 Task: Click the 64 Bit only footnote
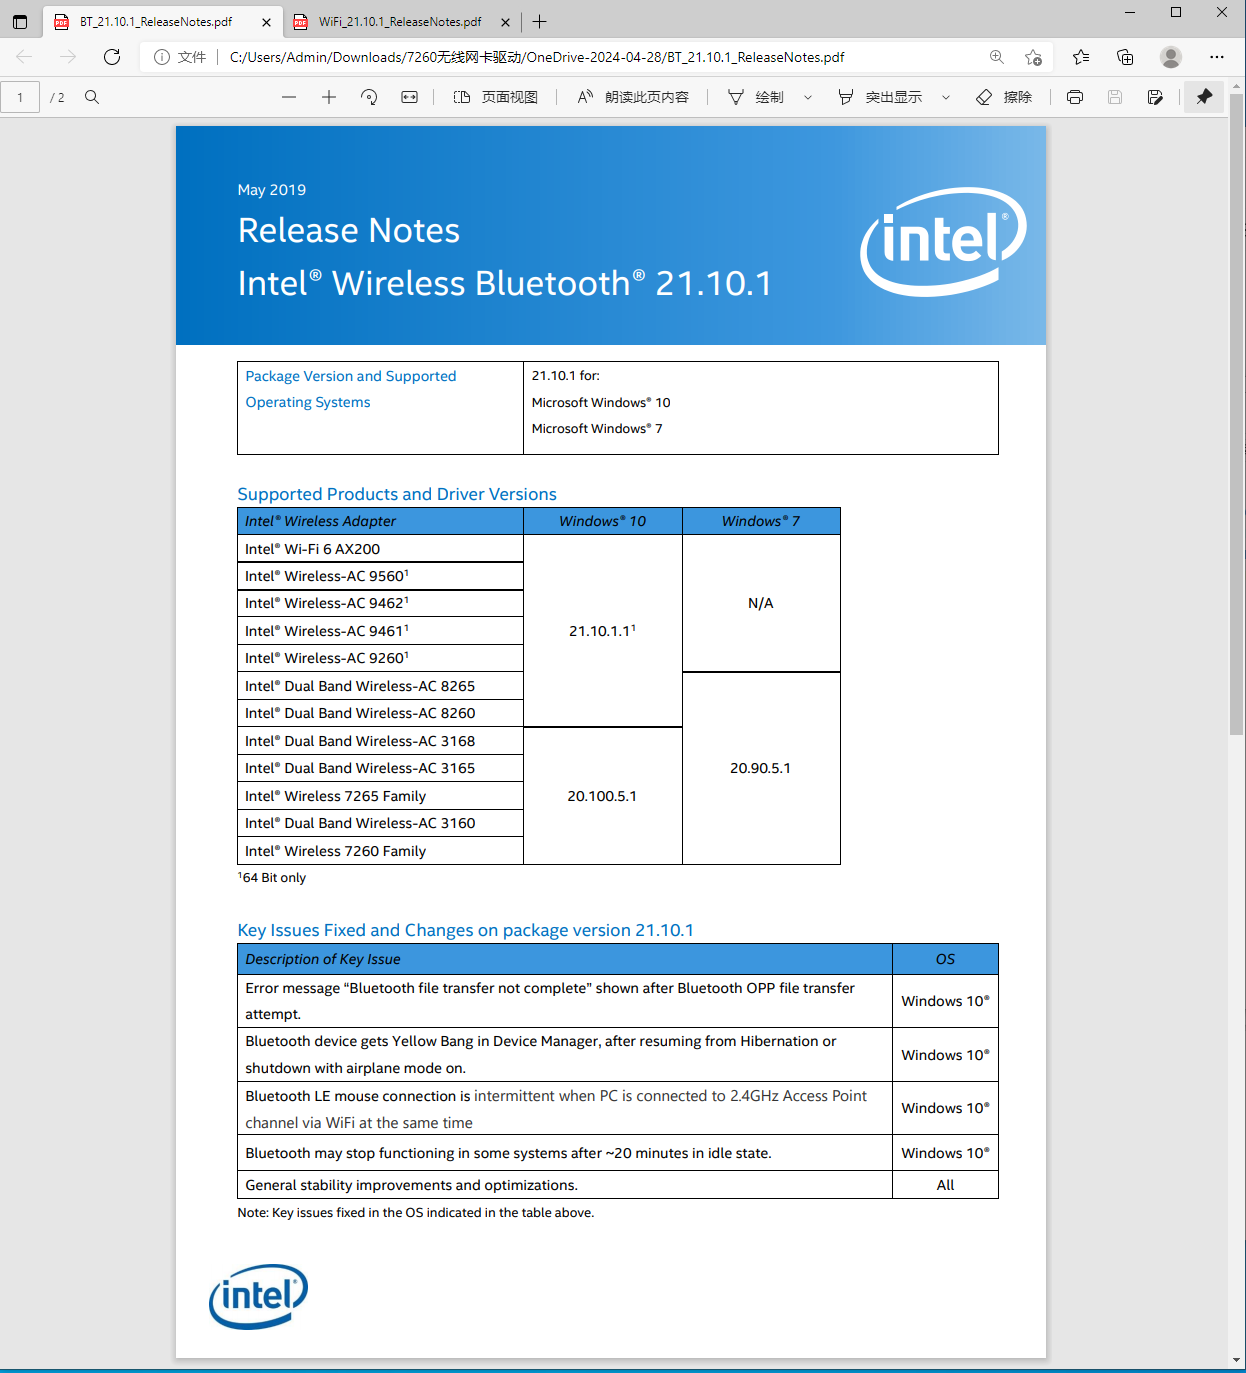pos(272,877)
